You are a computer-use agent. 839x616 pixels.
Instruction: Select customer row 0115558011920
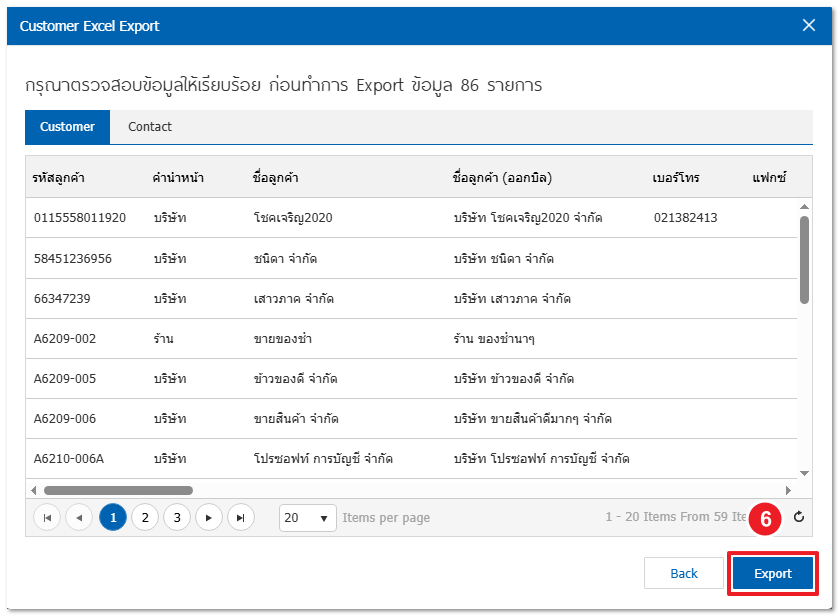pyautogui.click(x=80, y=218)
